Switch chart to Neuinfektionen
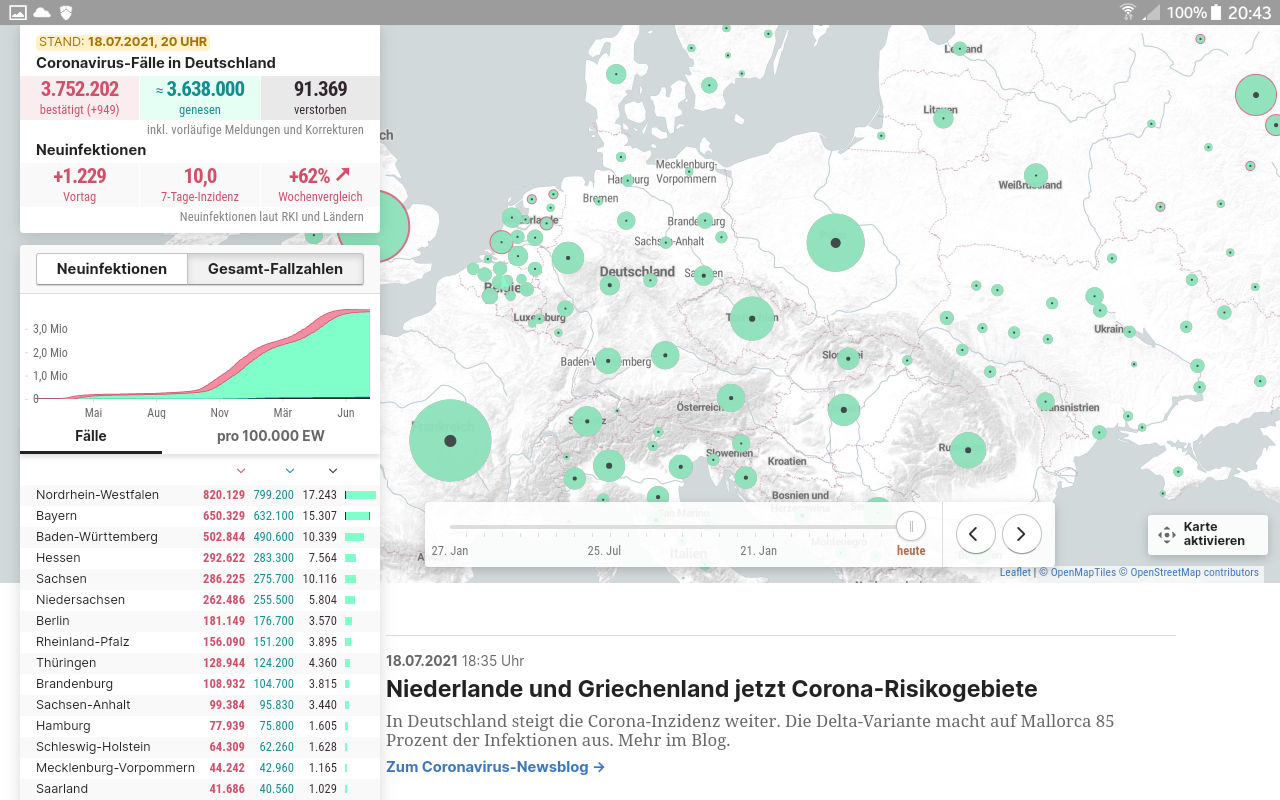The width and height of the screenshot is (1280, 800). click(112, 269)
